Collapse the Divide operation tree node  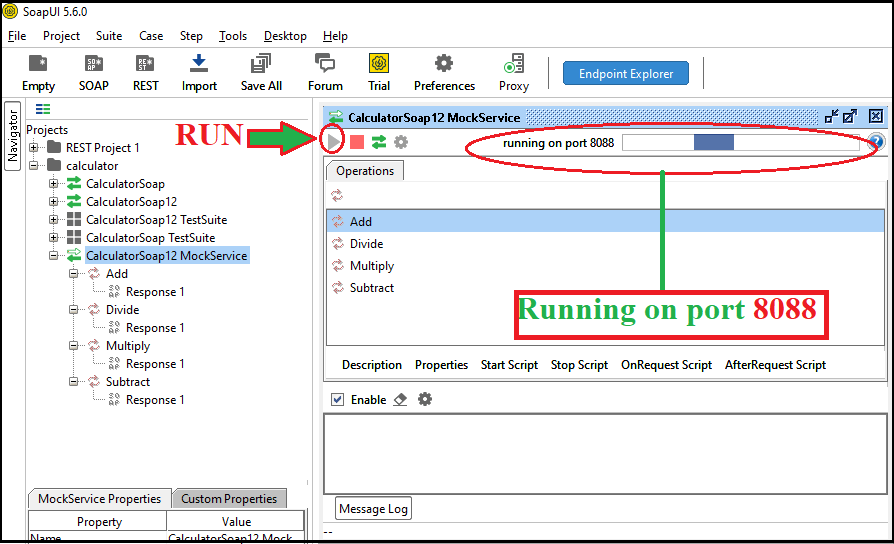pyautogui.click(x=74, y=310)
